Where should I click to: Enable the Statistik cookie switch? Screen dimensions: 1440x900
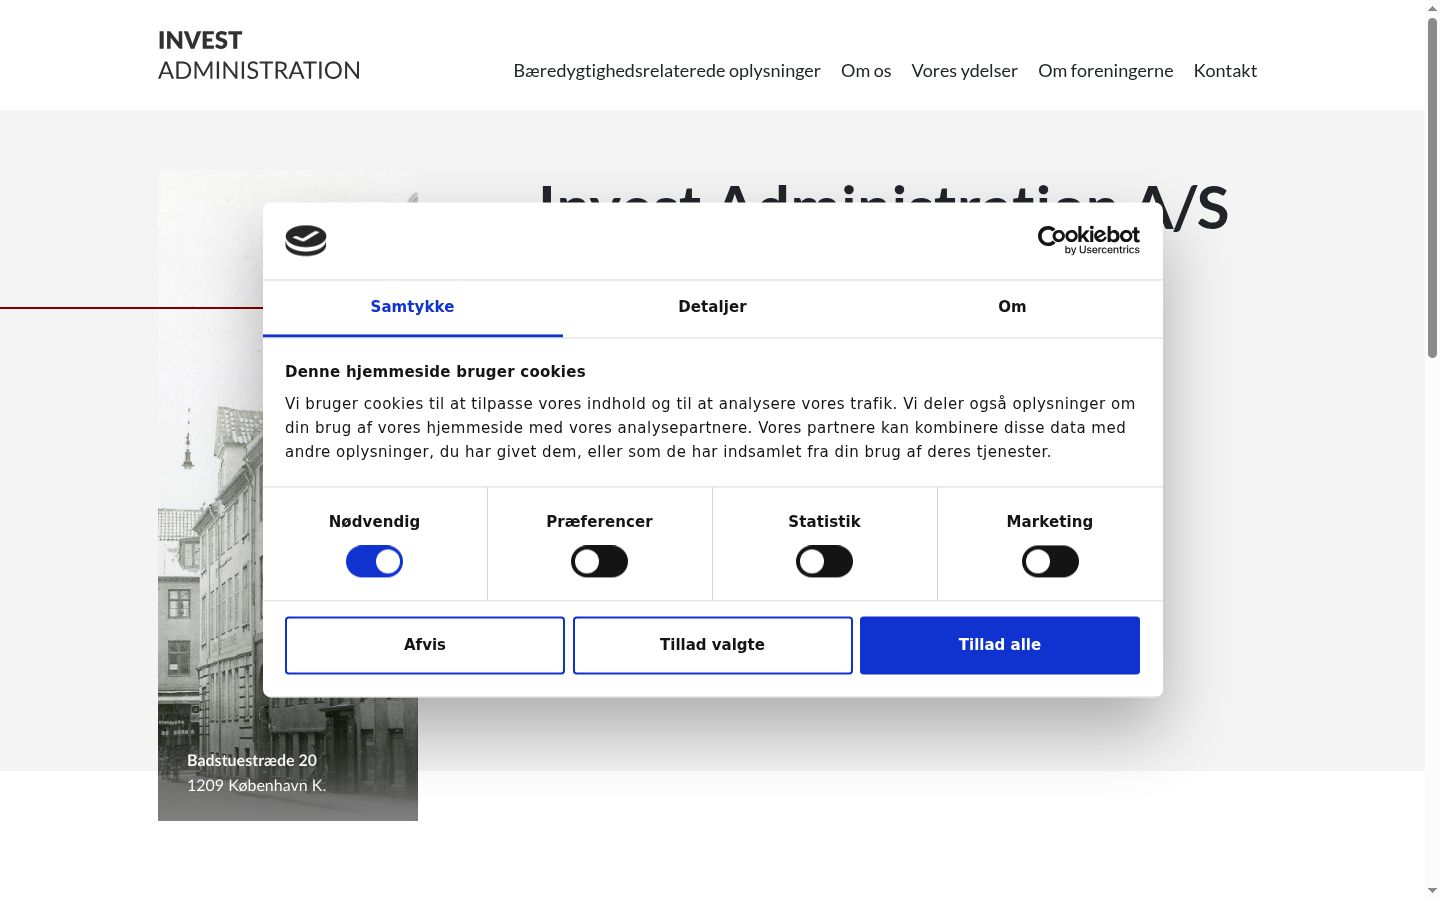[824, 562]
